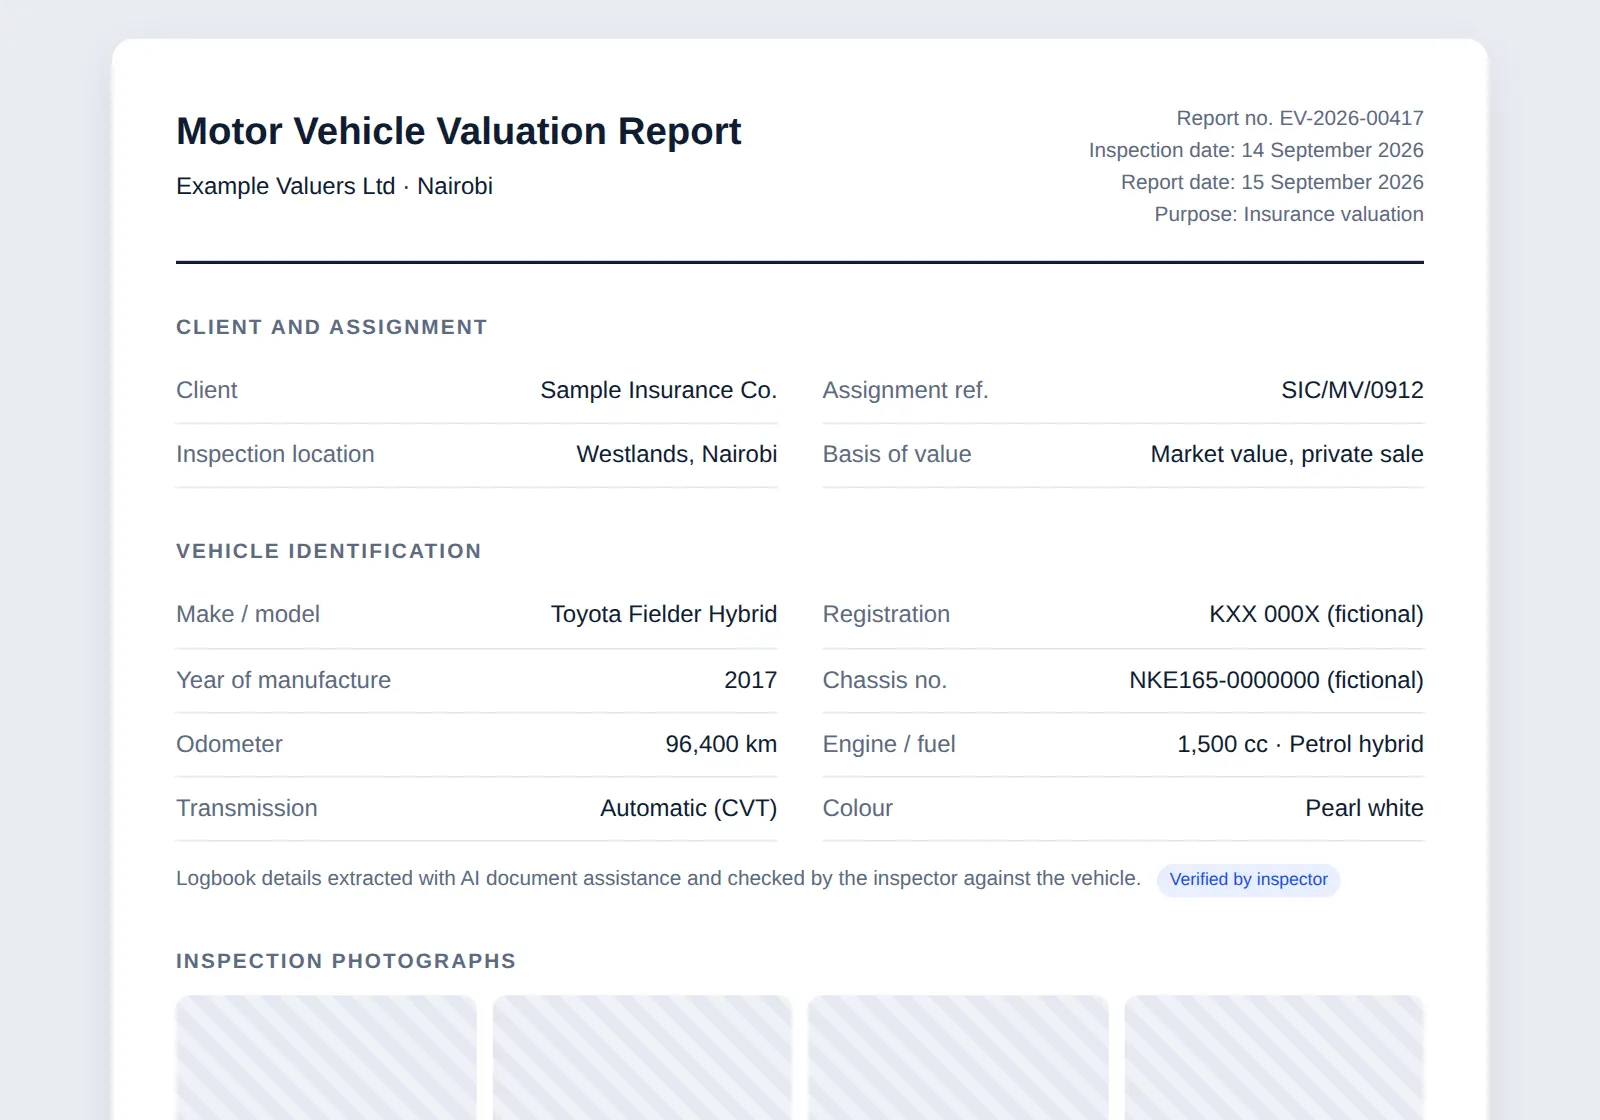
Task: Click the "Basis of value" field label
Action: (897, 454)
